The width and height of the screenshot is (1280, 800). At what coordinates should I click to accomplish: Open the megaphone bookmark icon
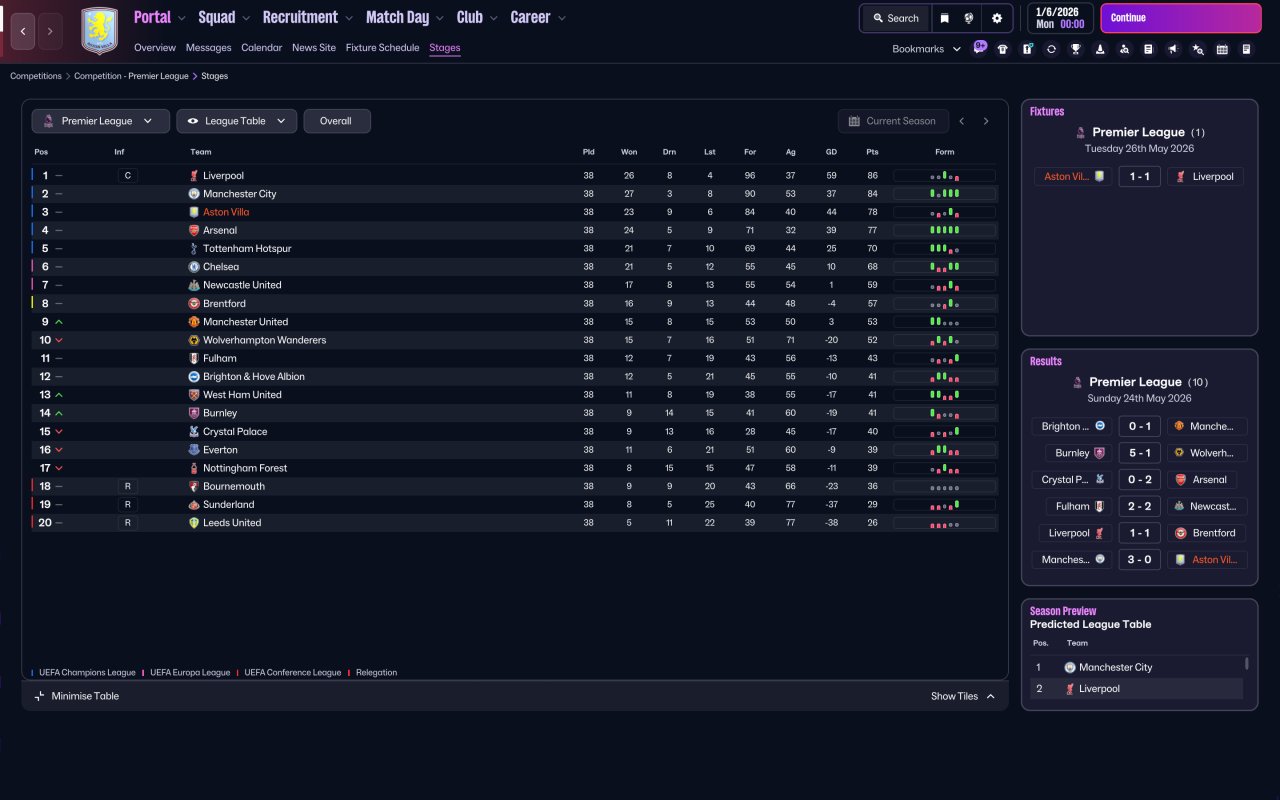(1173, 49)
